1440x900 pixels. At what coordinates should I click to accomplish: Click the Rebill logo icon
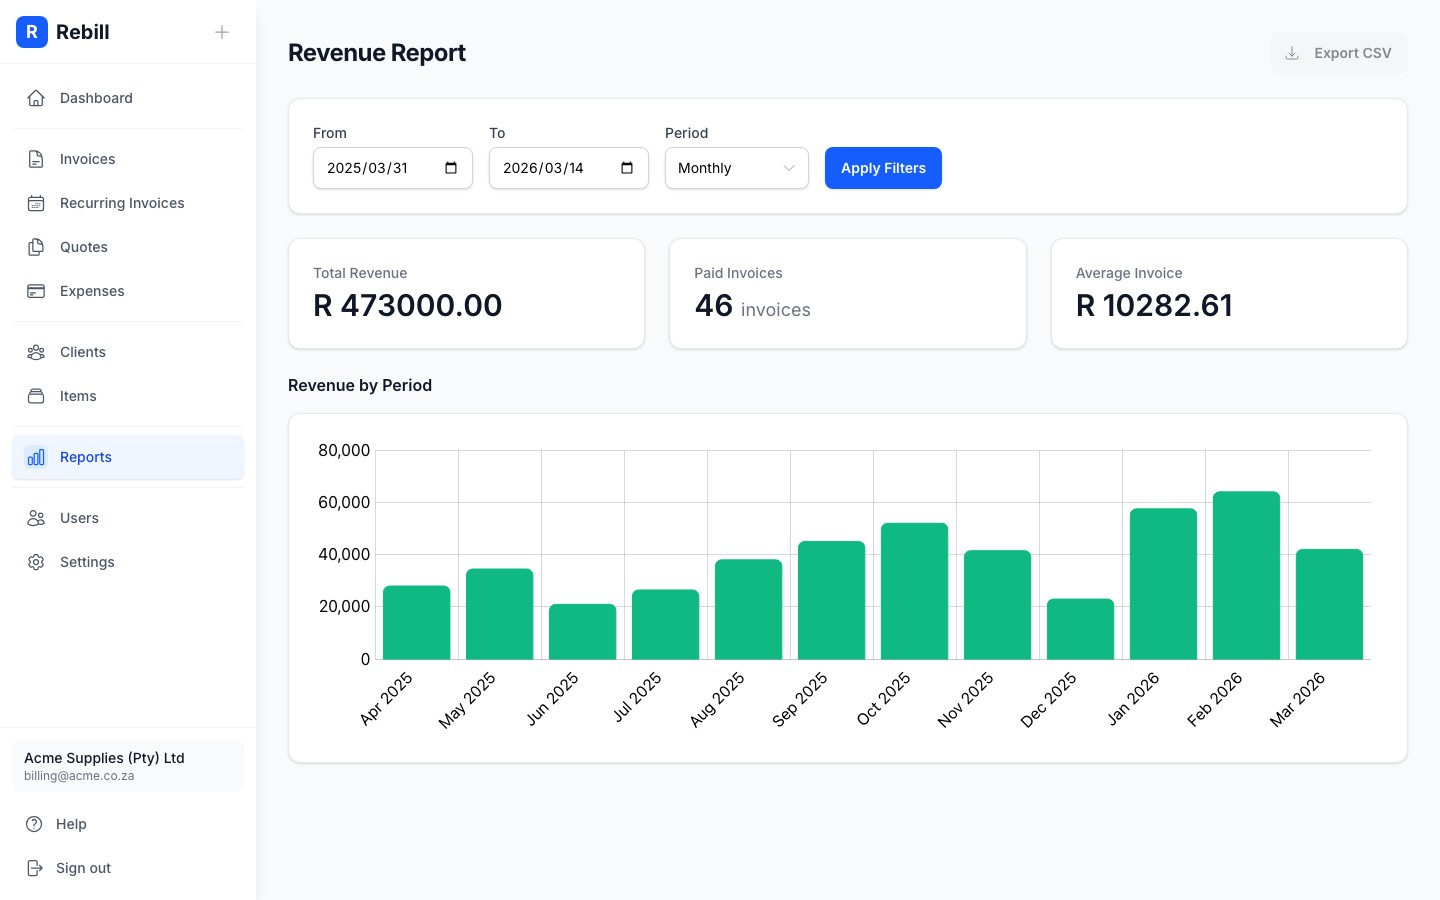point(32,32)
